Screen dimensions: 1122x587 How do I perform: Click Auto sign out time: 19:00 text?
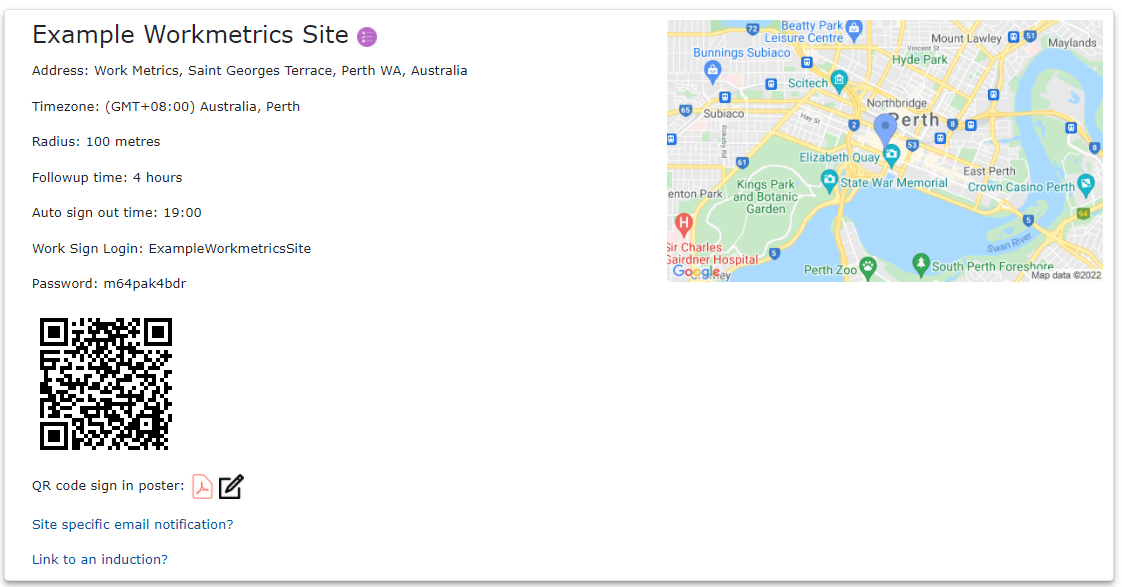117,212
